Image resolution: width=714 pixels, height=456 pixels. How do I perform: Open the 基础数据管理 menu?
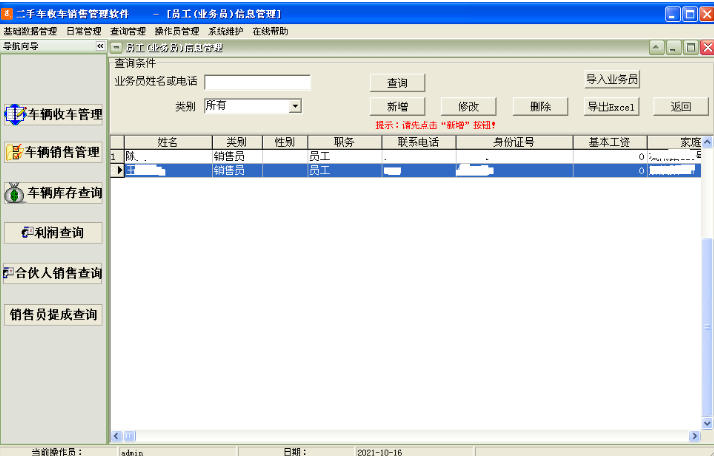pyautogui.click(x=31, y=31)
